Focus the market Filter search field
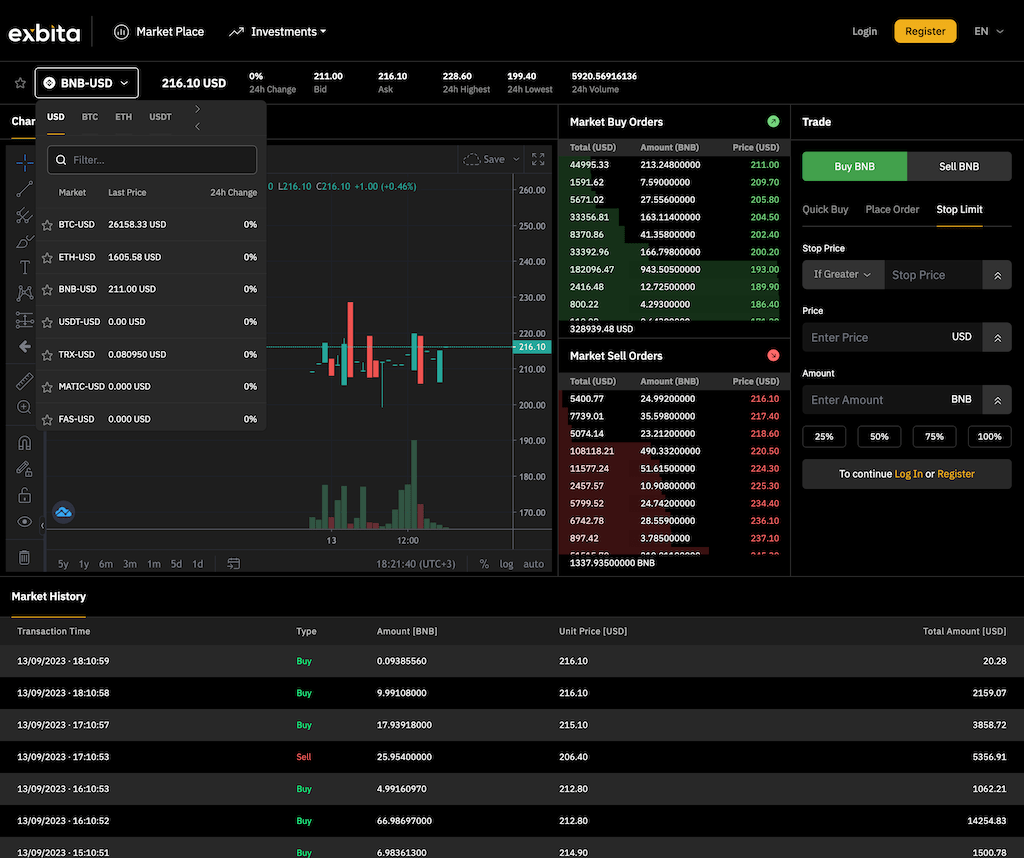Viewport: 1024px width, 858px height. 152,160
